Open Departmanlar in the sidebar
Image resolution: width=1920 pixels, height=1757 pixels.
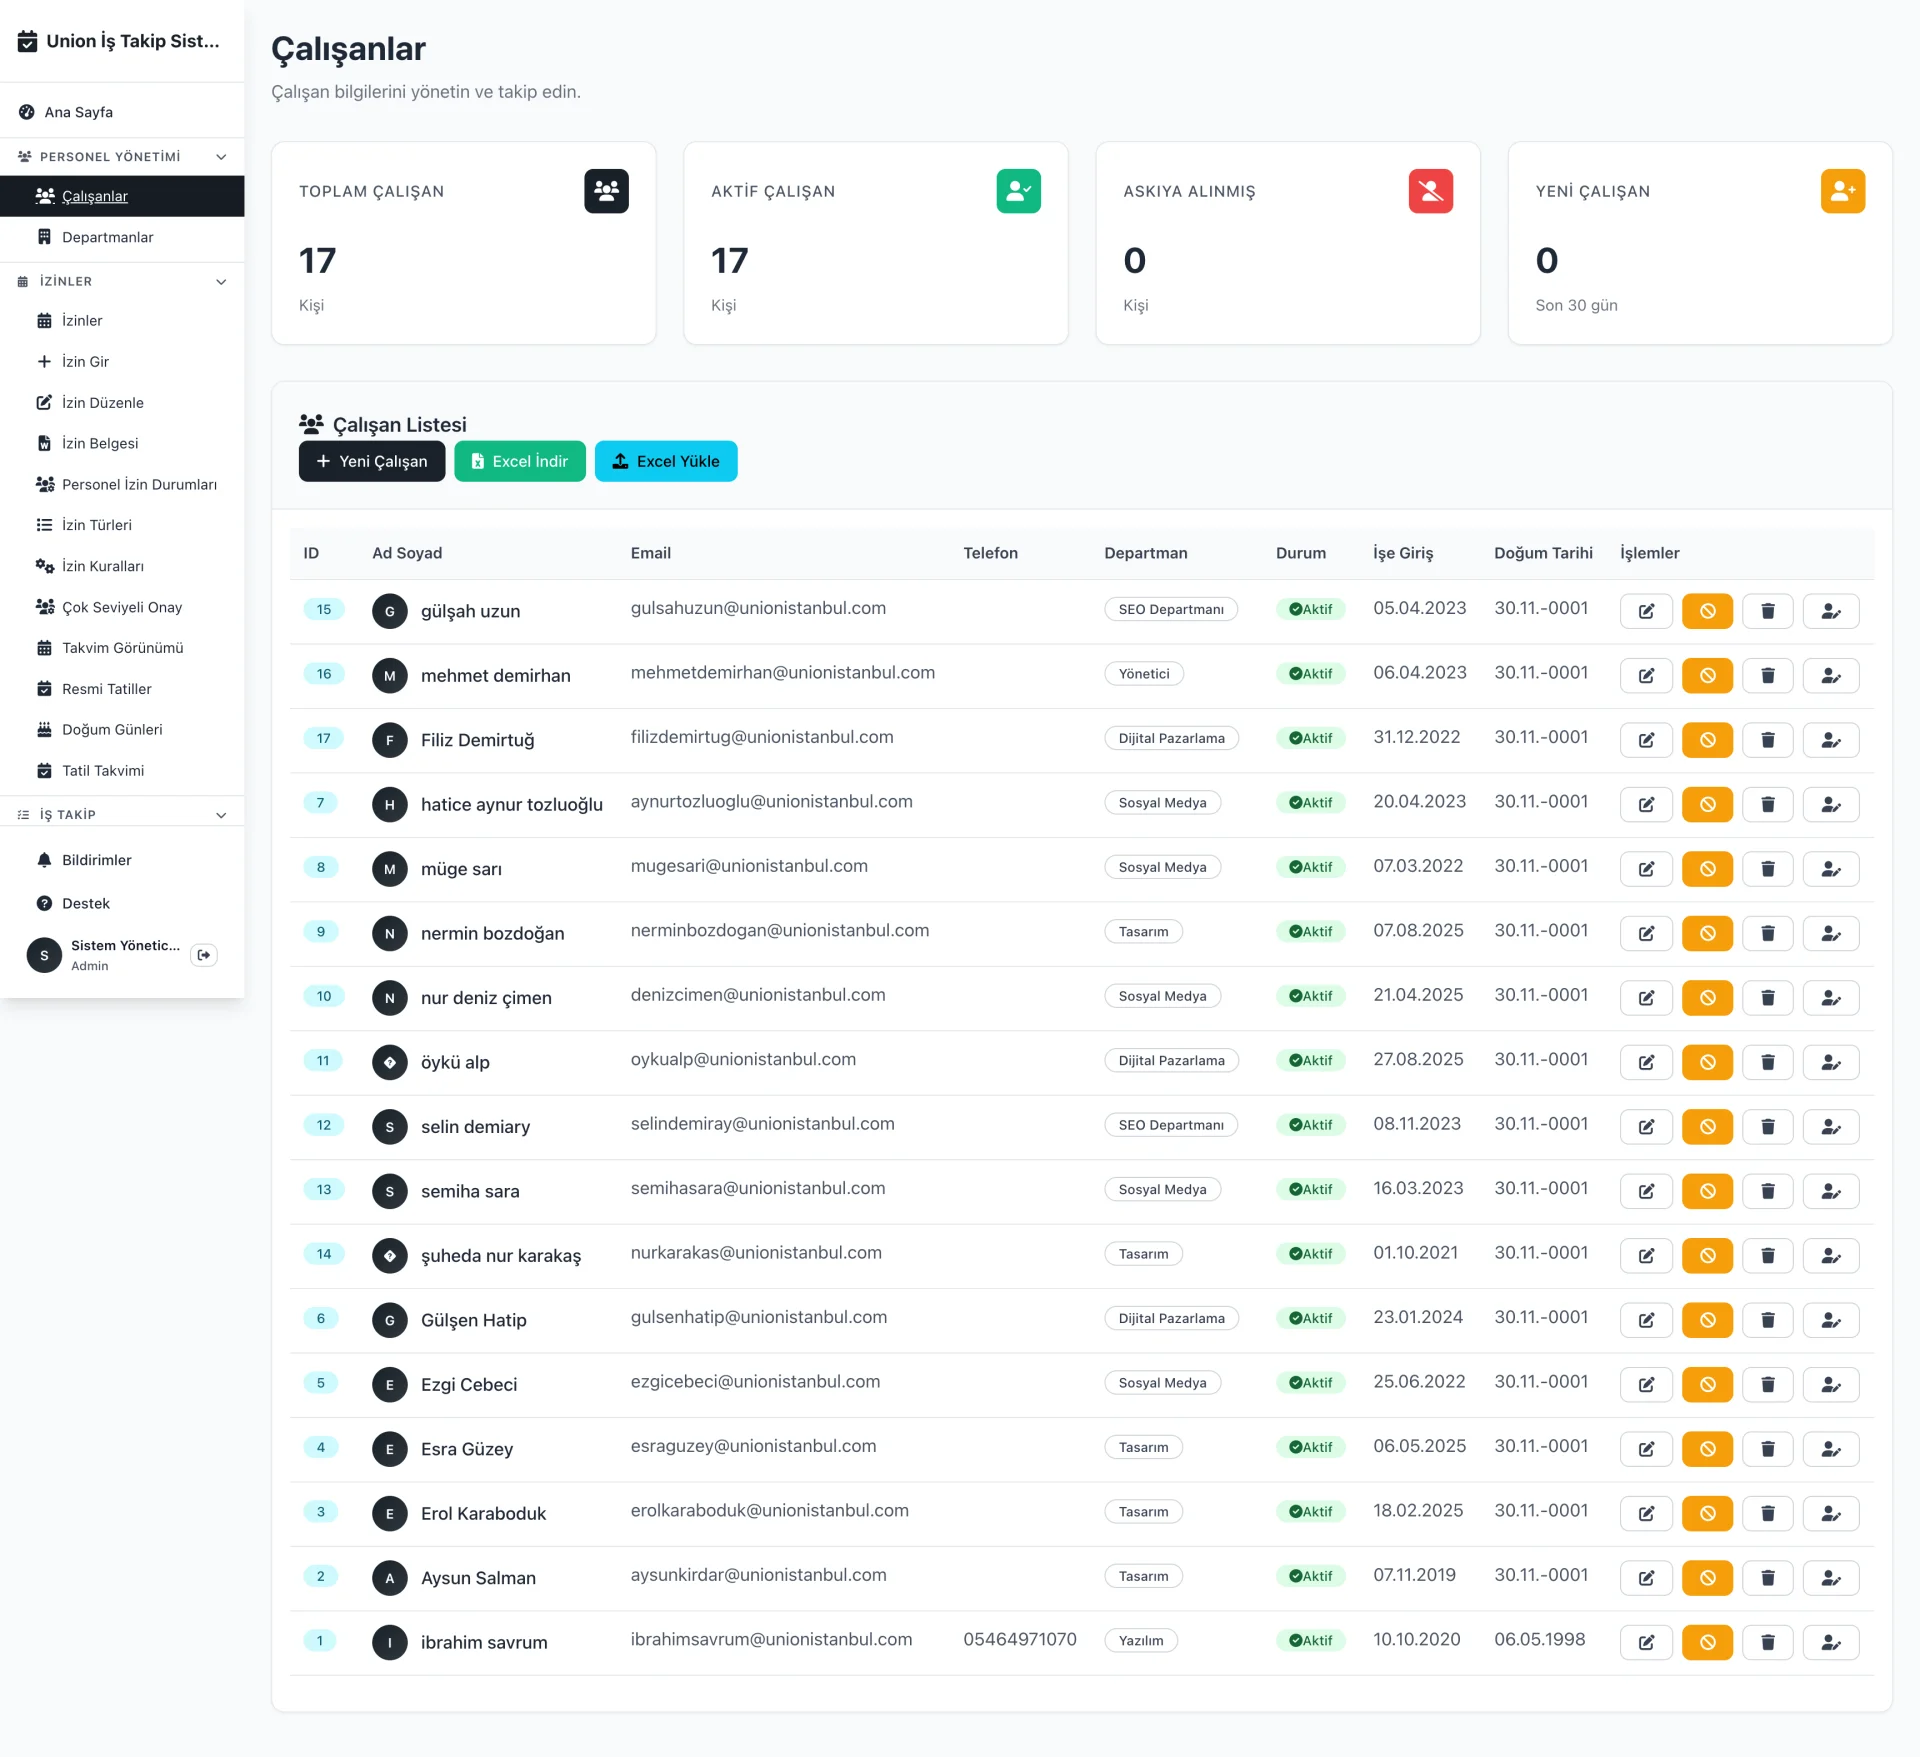point(107,237)
